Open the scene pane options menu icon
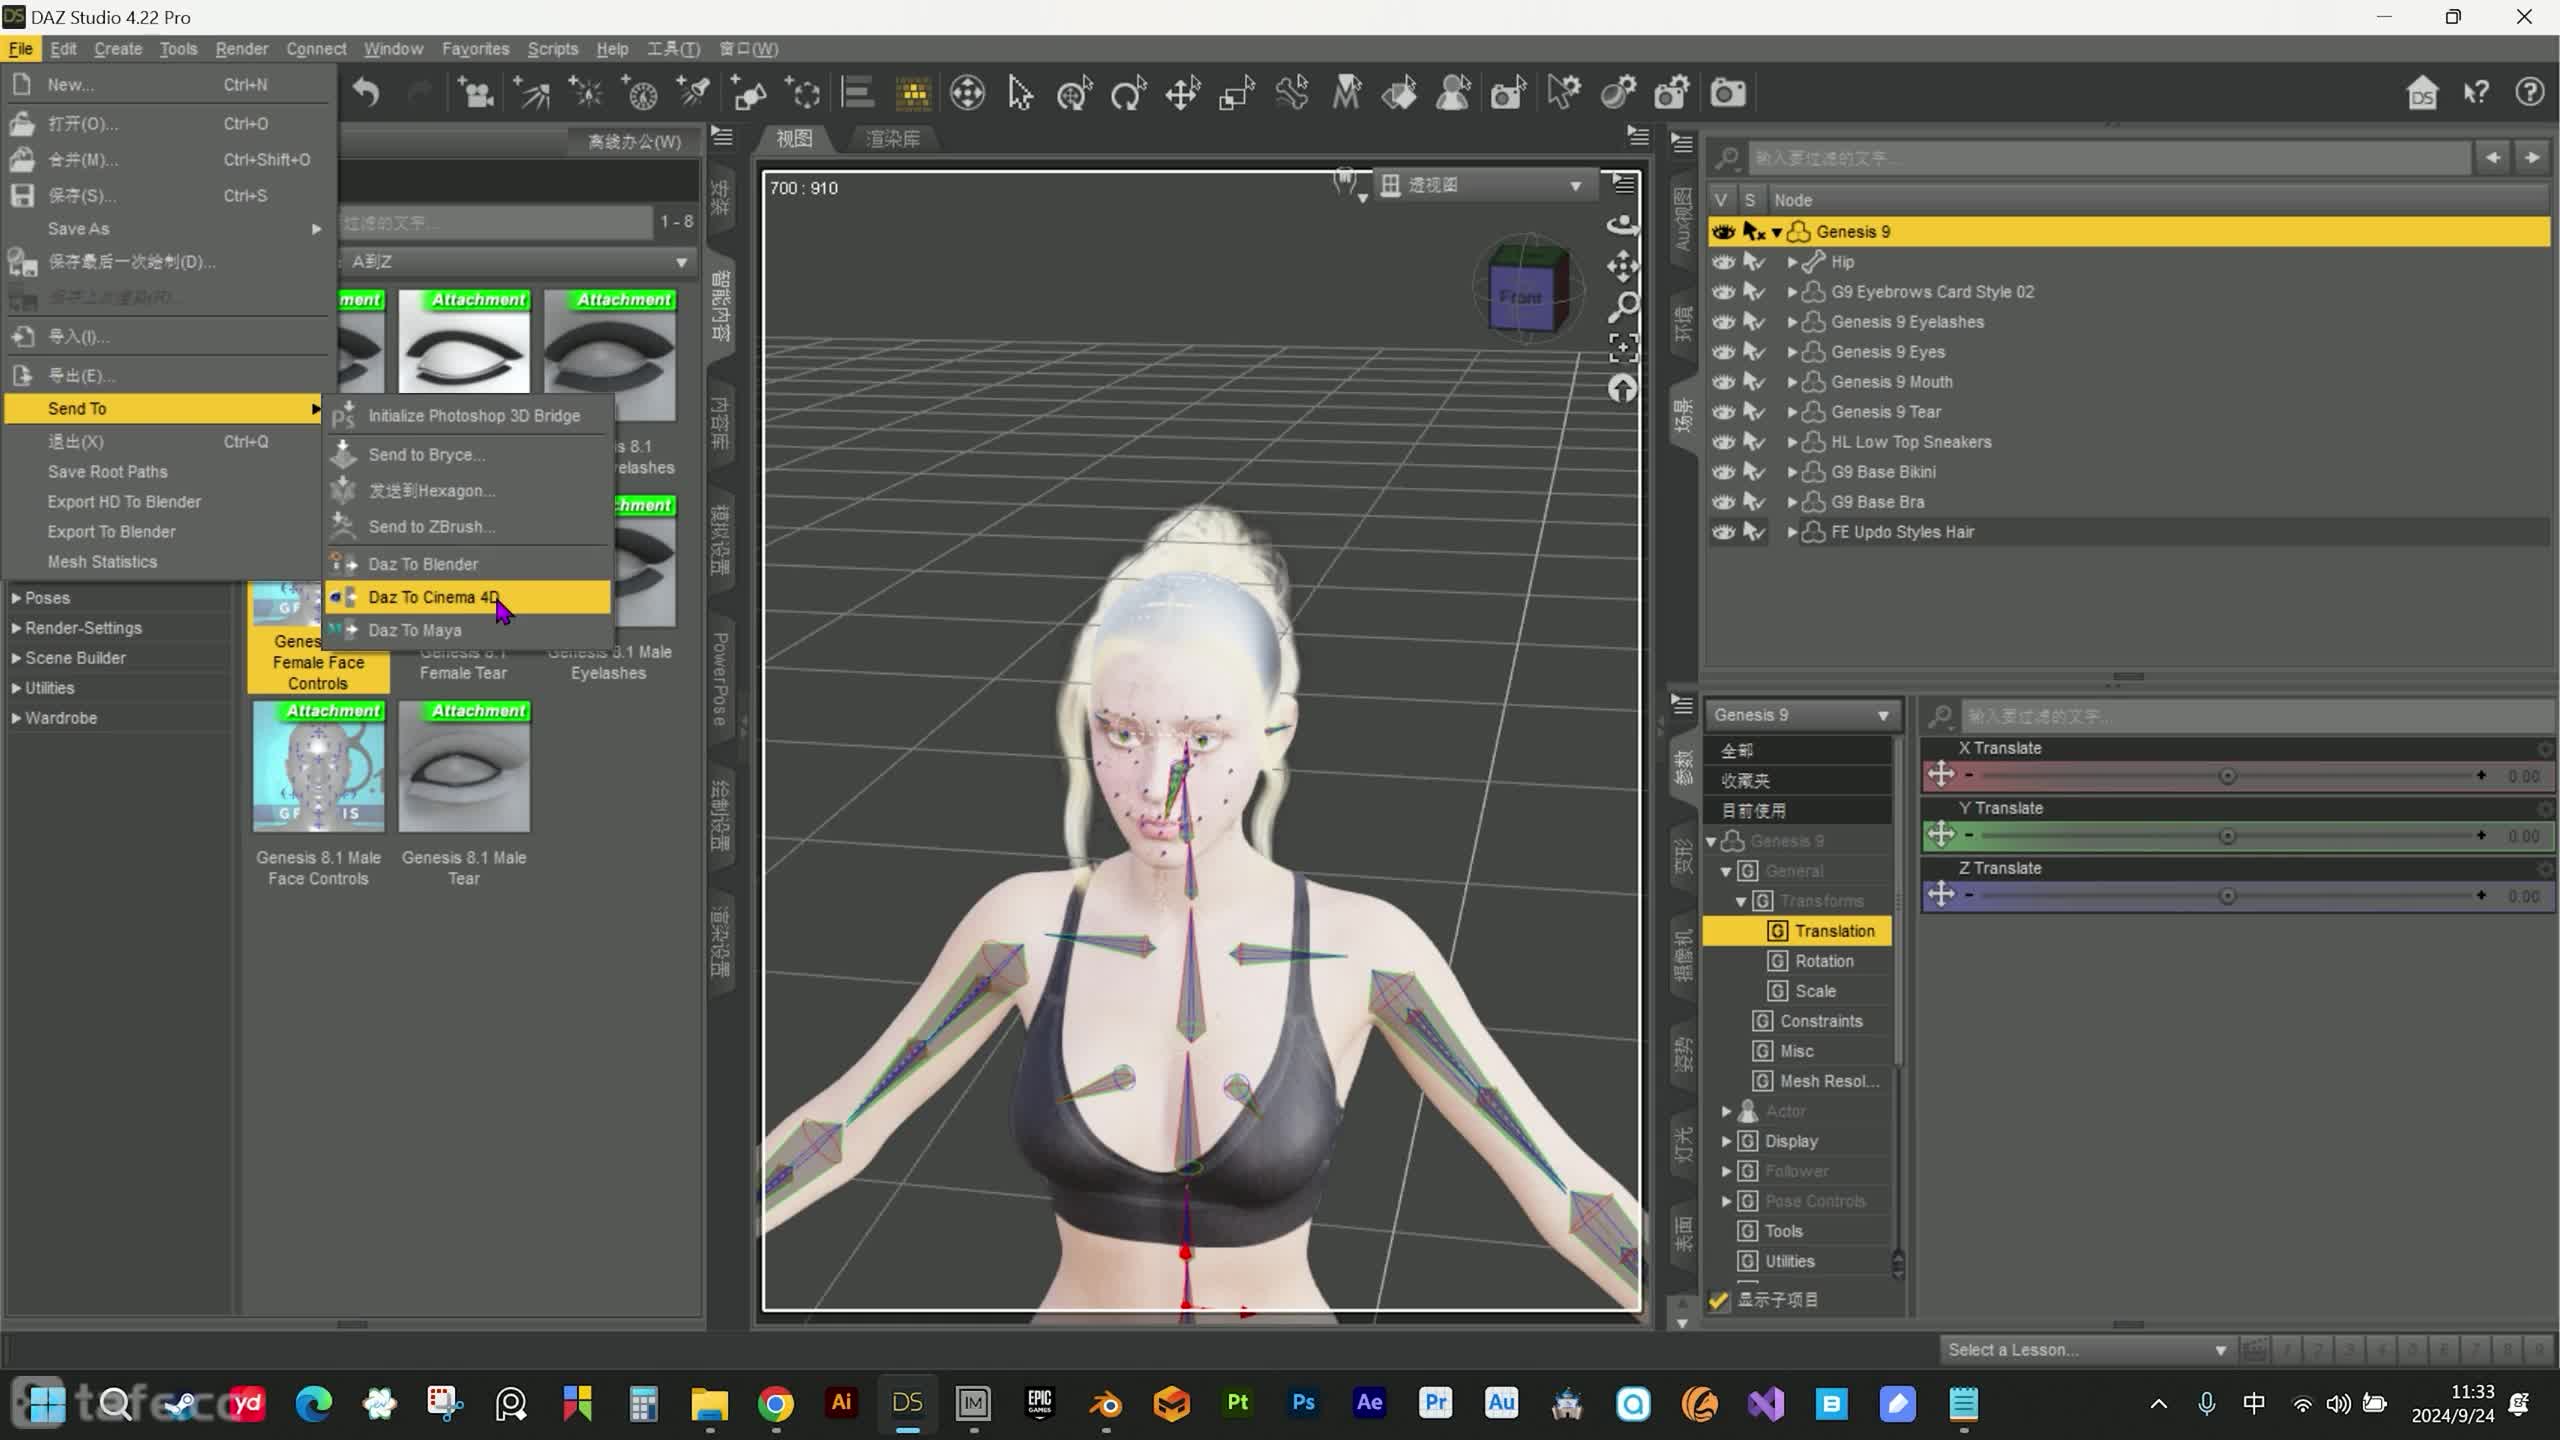This screenshot has height=1440, width=2560. [1682, 144]
